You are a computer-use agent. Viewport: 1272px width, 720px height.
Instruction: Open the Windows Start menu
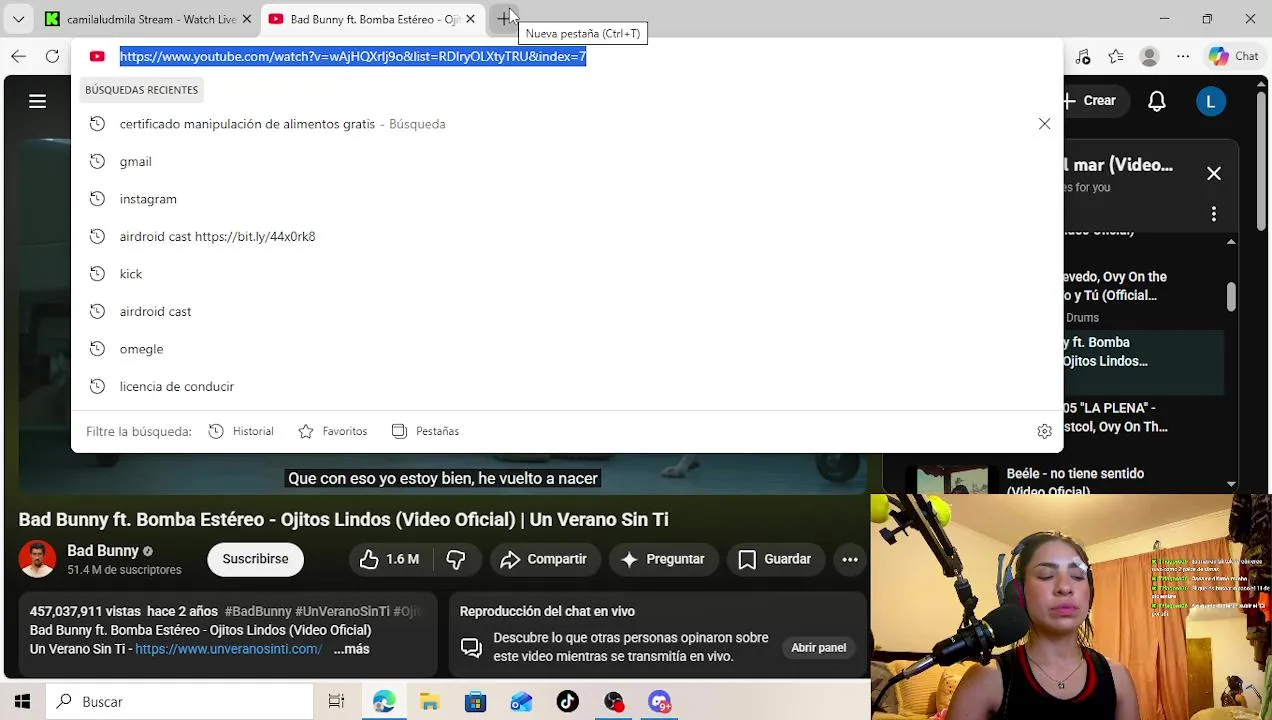pos(22,702)
